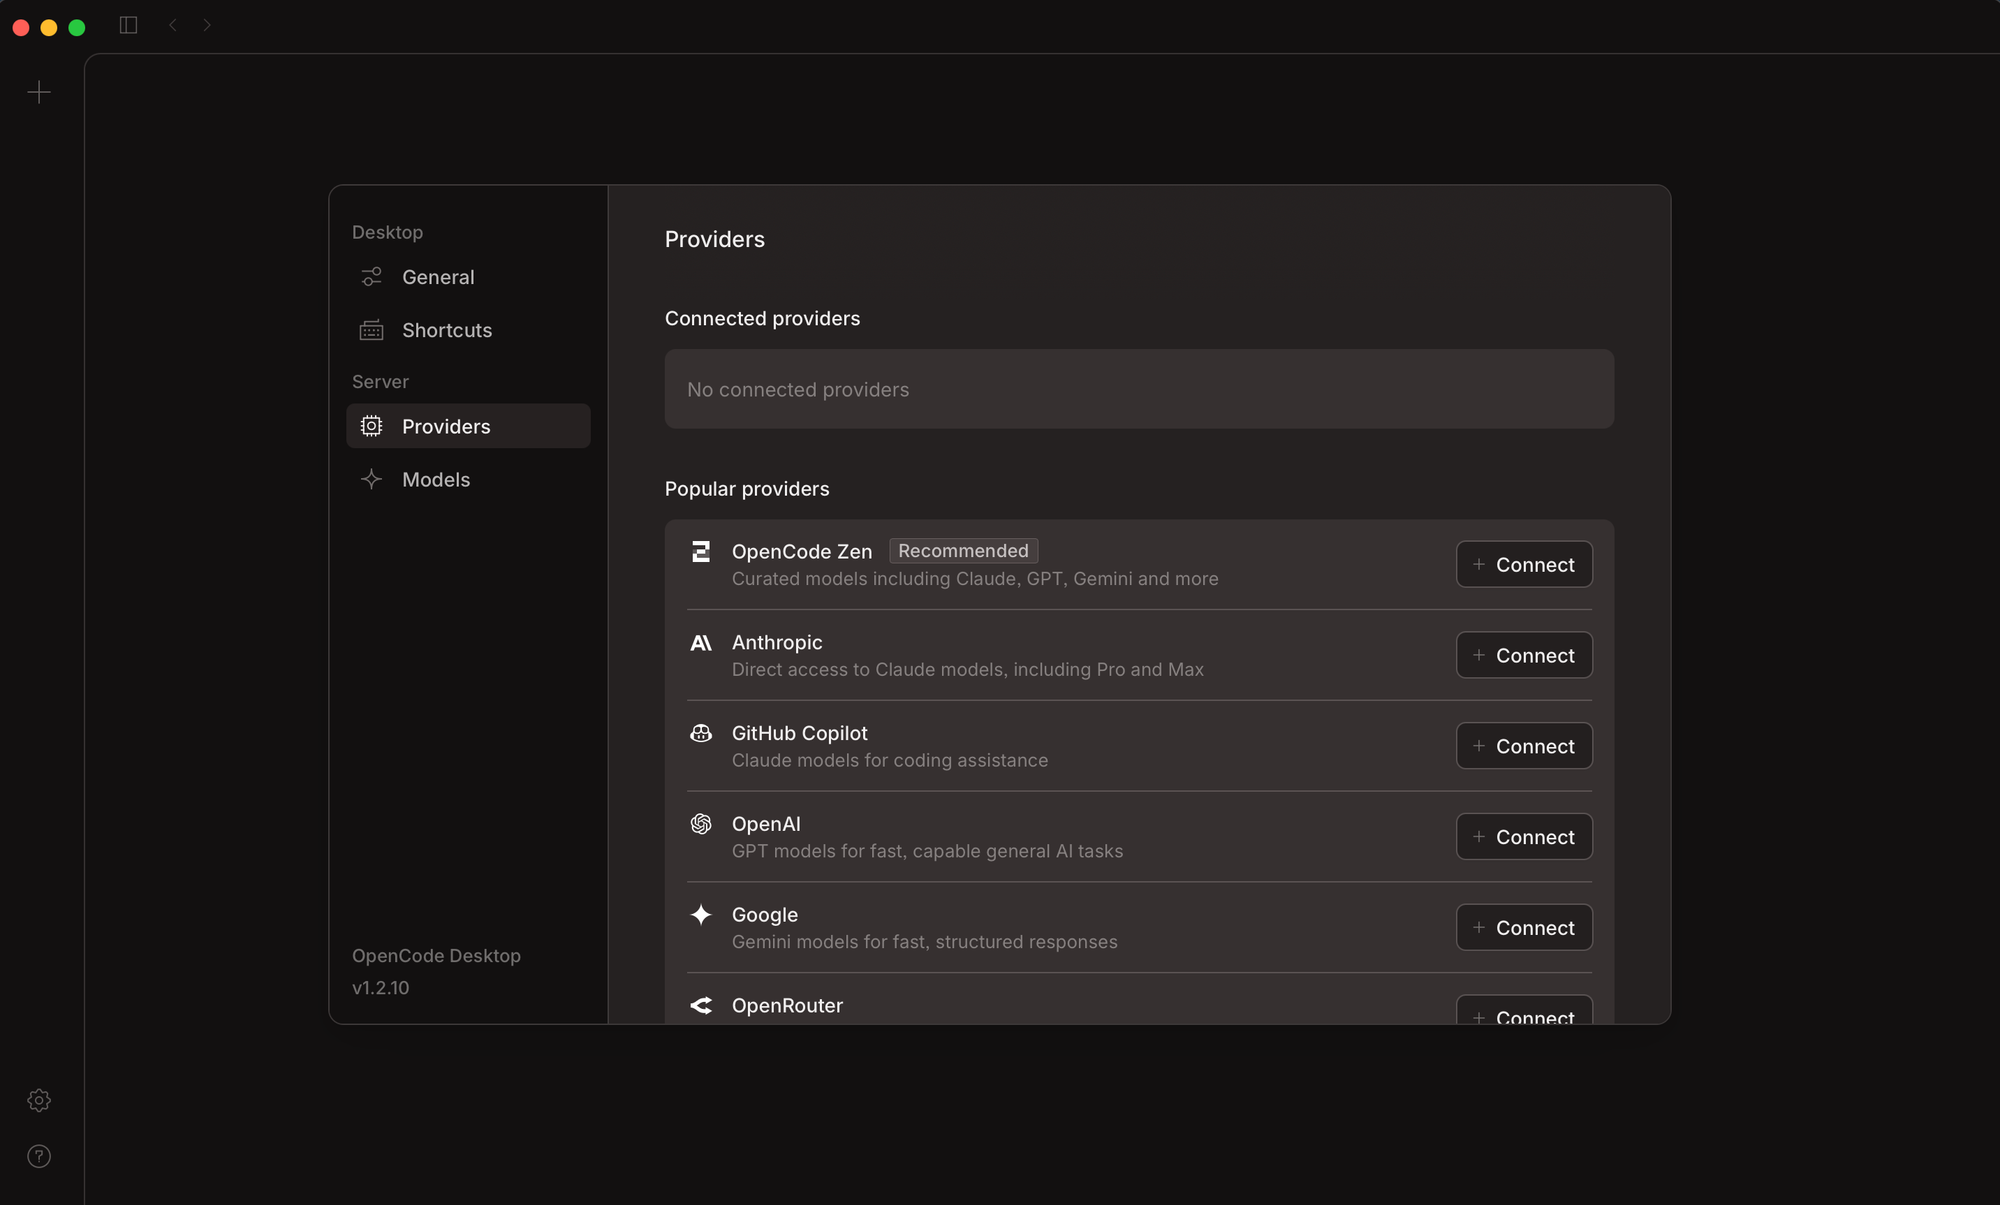Screen dimensions: 2000x1205
Task: Toggle the sidebar panel icon
Action: pyautogui.click(x=128, y=25)
